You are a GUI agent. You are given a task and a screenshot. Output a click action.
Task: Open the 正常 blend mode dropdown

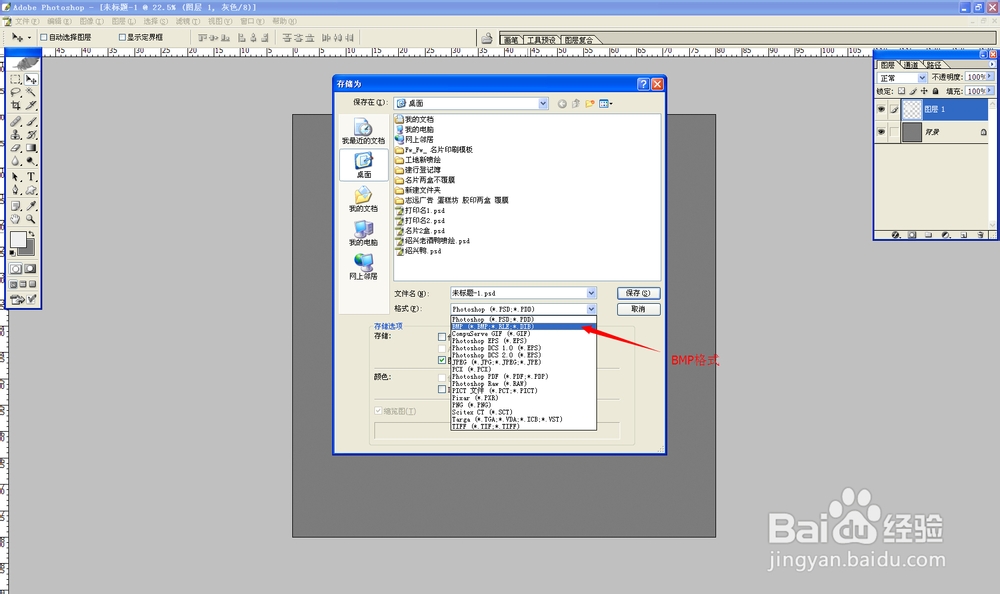922,77
